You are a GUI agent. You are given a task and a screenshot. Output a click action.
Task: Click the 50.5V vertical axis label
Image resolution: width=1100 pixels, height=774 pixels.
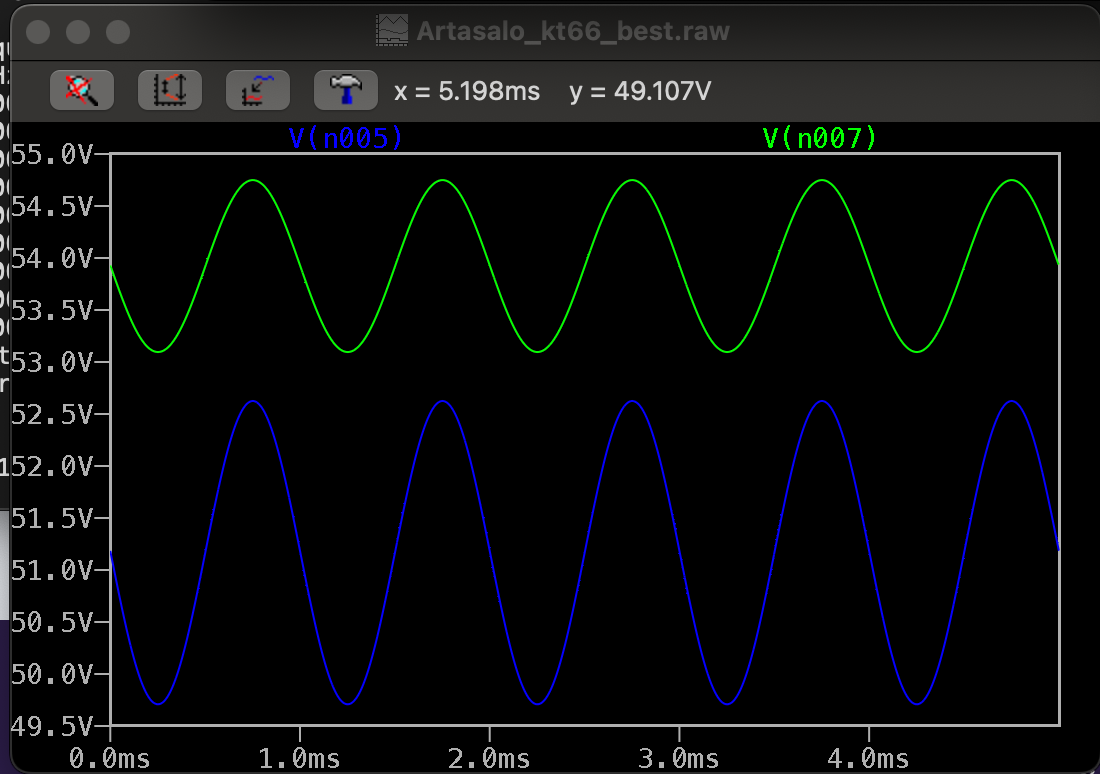click(52, 622)
